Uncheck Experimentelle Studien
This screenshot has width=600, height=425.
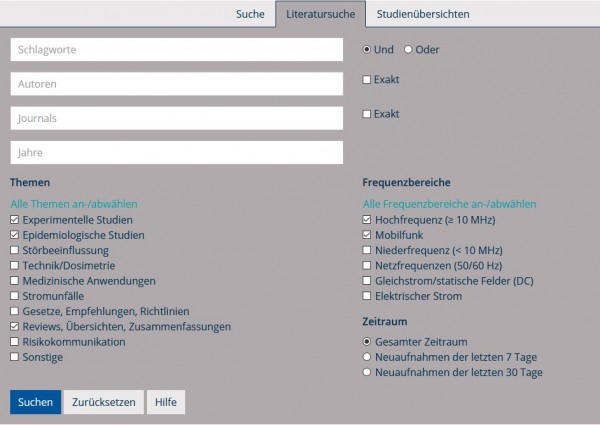pyautogui.click(x=15, y=220)
